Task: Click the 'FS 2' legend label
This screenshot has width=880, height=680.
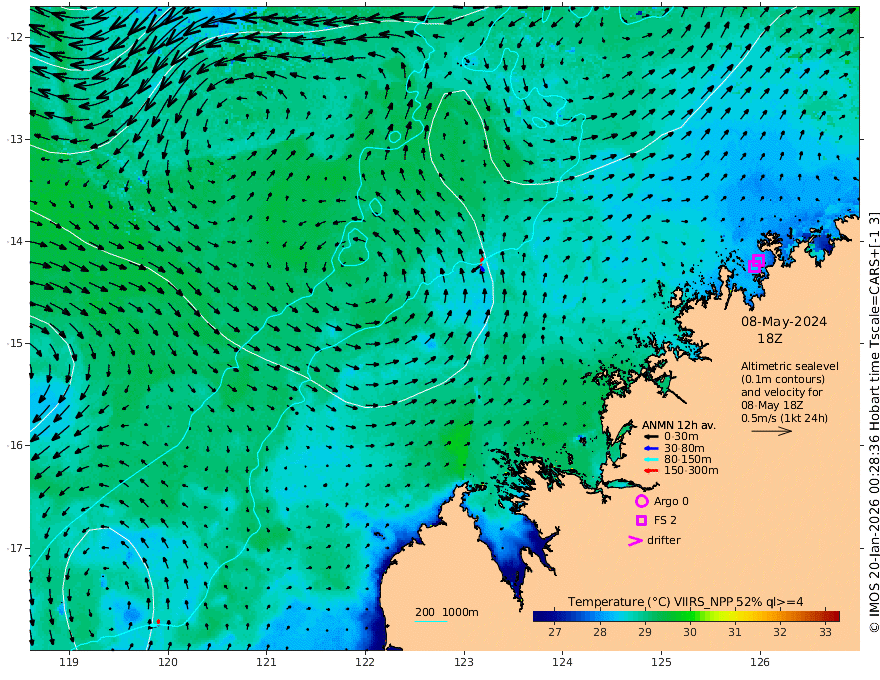Action: (x=665, y=520)
